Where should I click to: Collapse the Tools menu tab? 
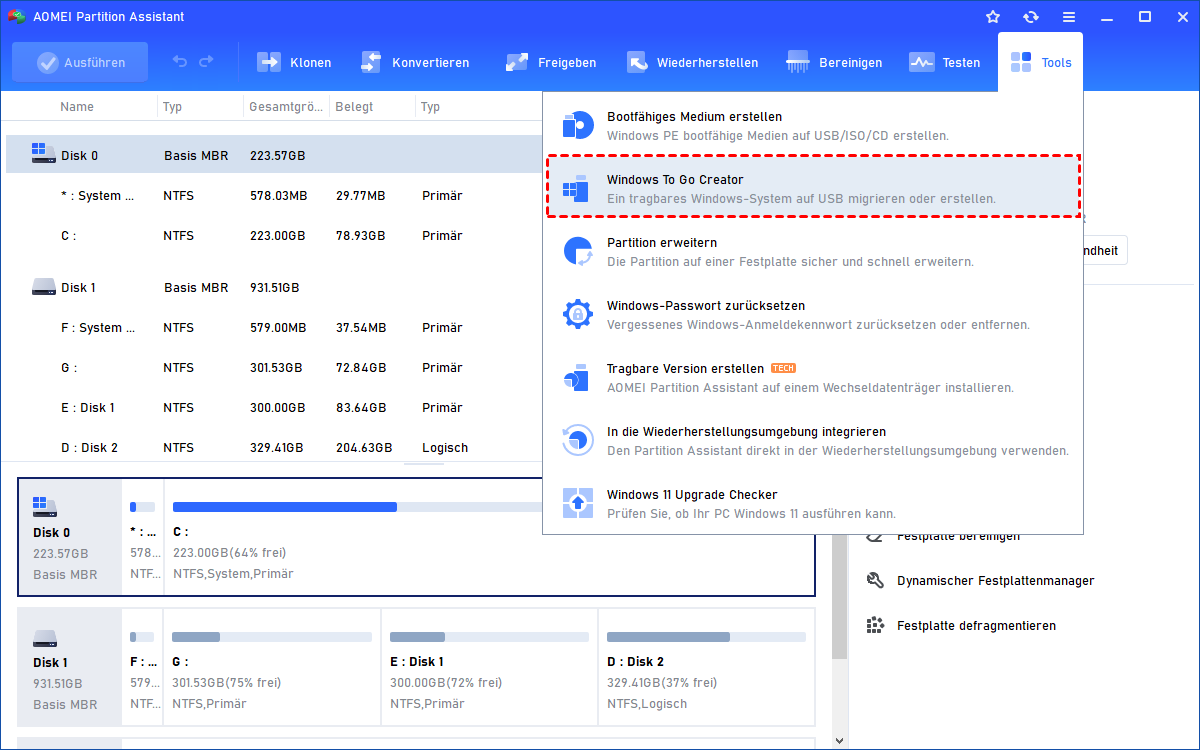[x=1040, y=62]
